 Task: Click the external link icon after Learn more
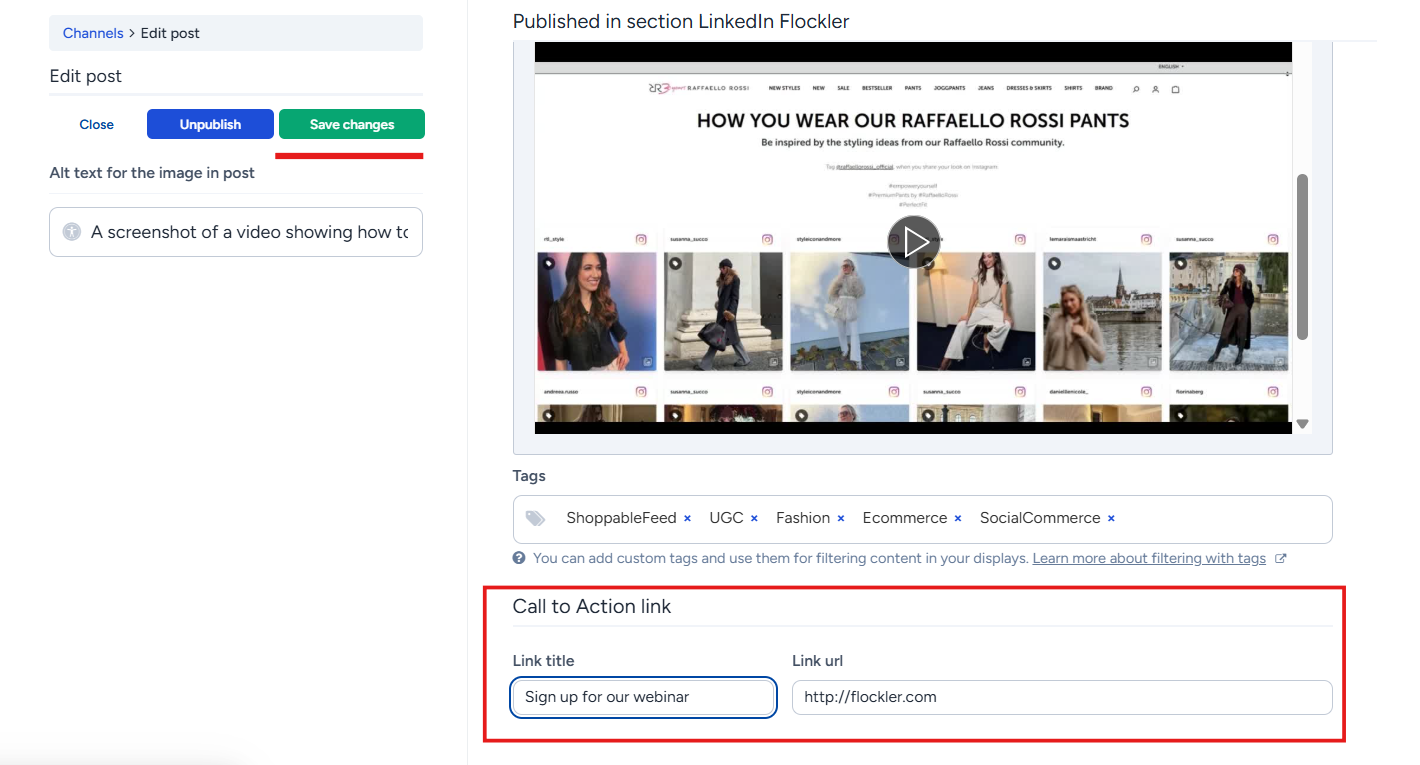coord(1281,558)
